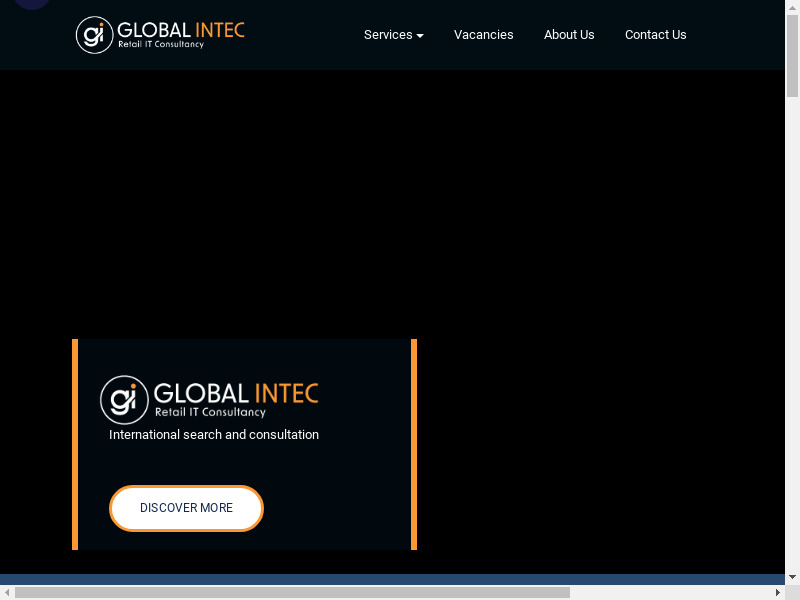The image size is (800, 600).
Task: Click the large GLOBAL INTEC wordmark in hero card
Action: 236,392
